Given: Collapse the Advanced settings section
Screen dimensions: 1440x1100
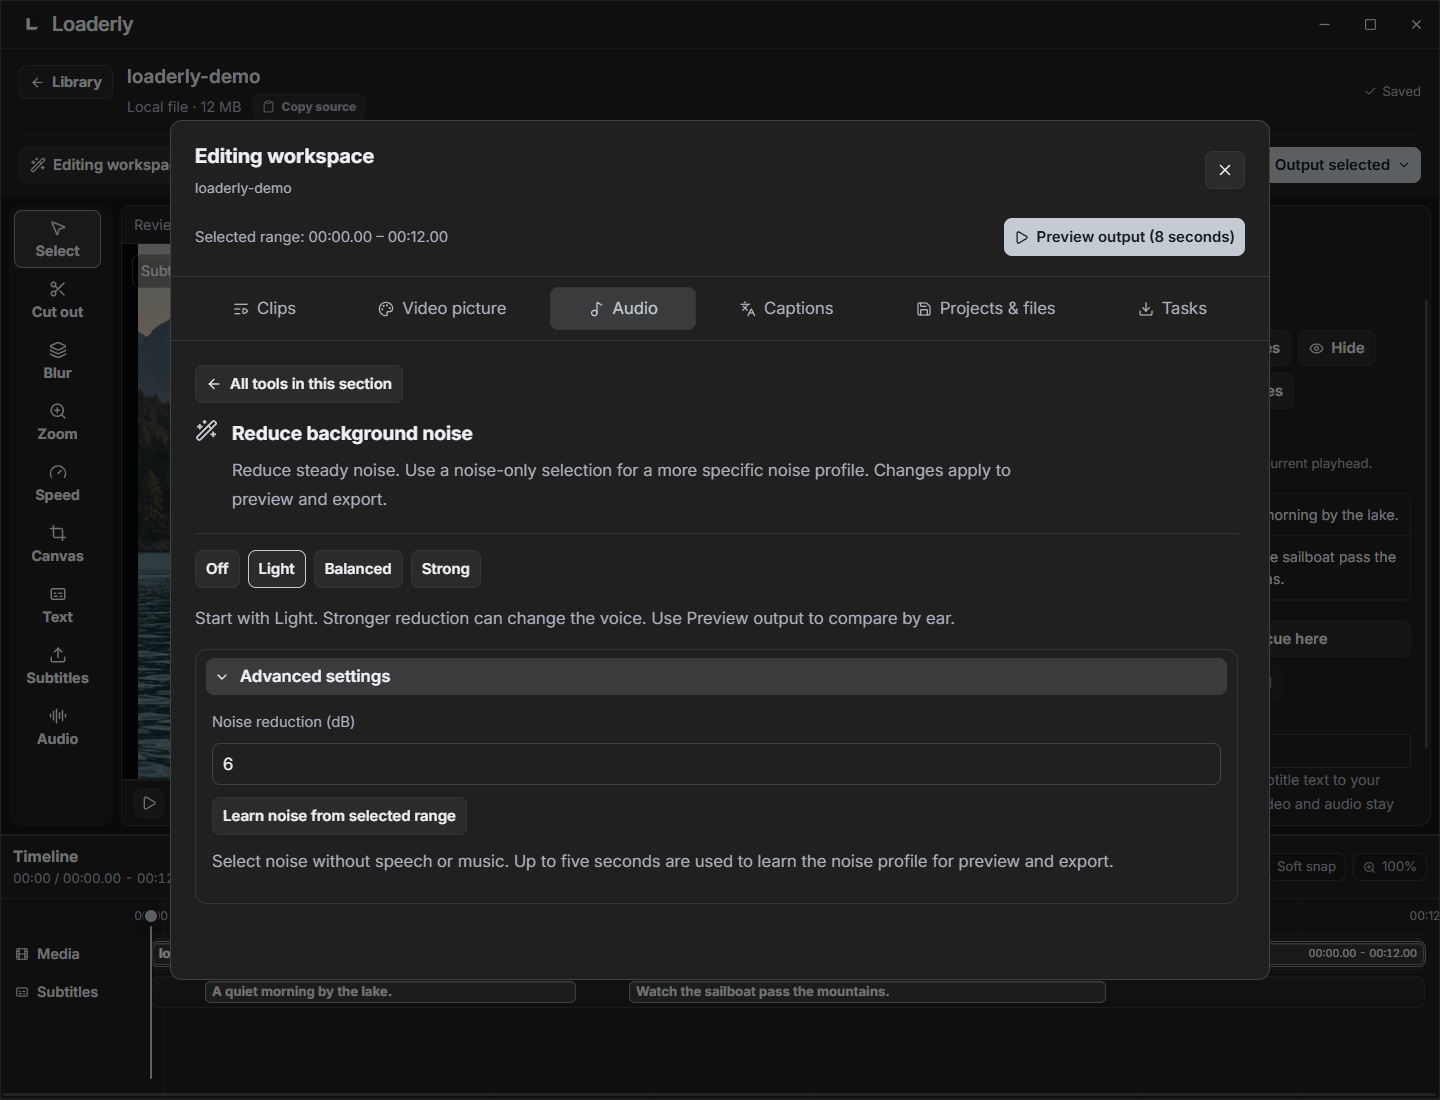Looking at the screenshot, I should [716, 677].
